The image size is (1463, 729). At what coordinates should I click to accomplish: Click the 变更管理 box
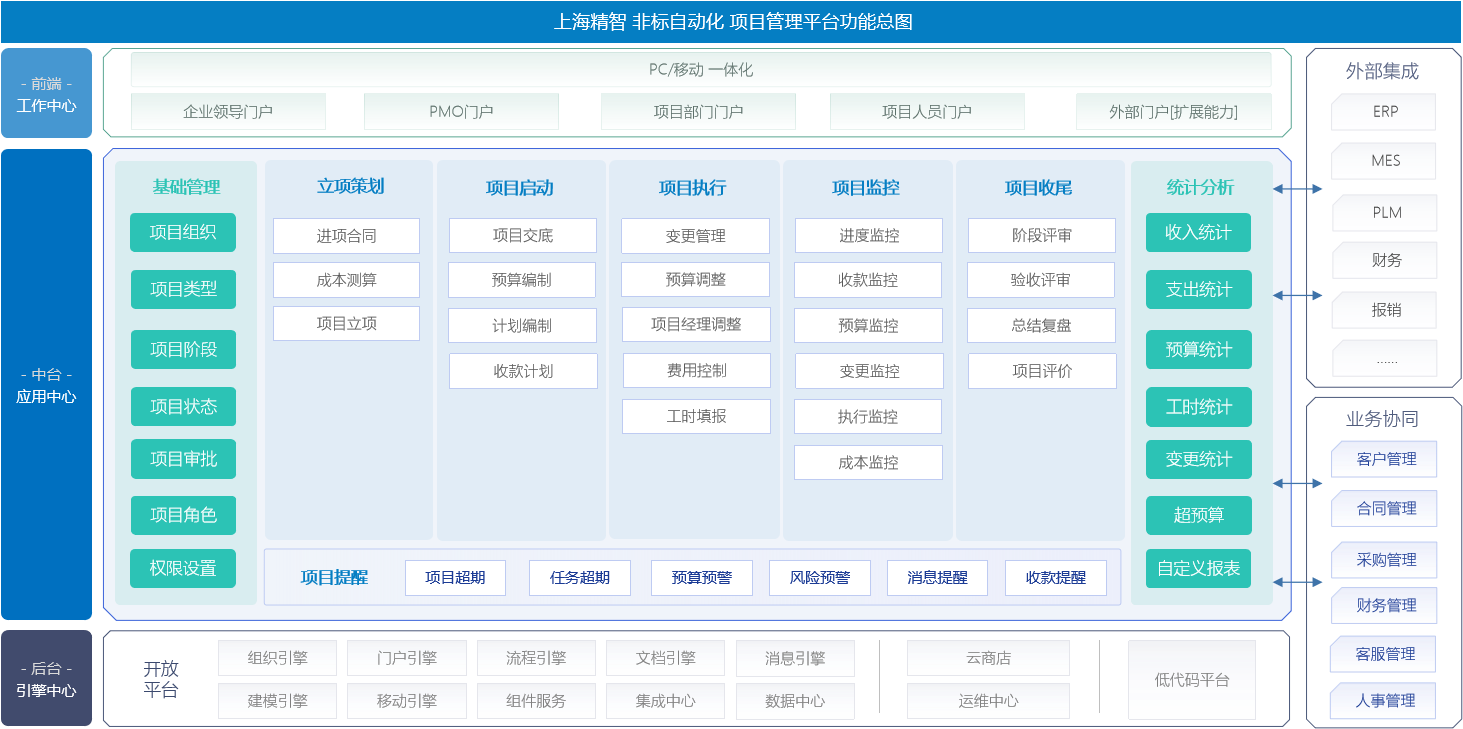pos(695,236)
